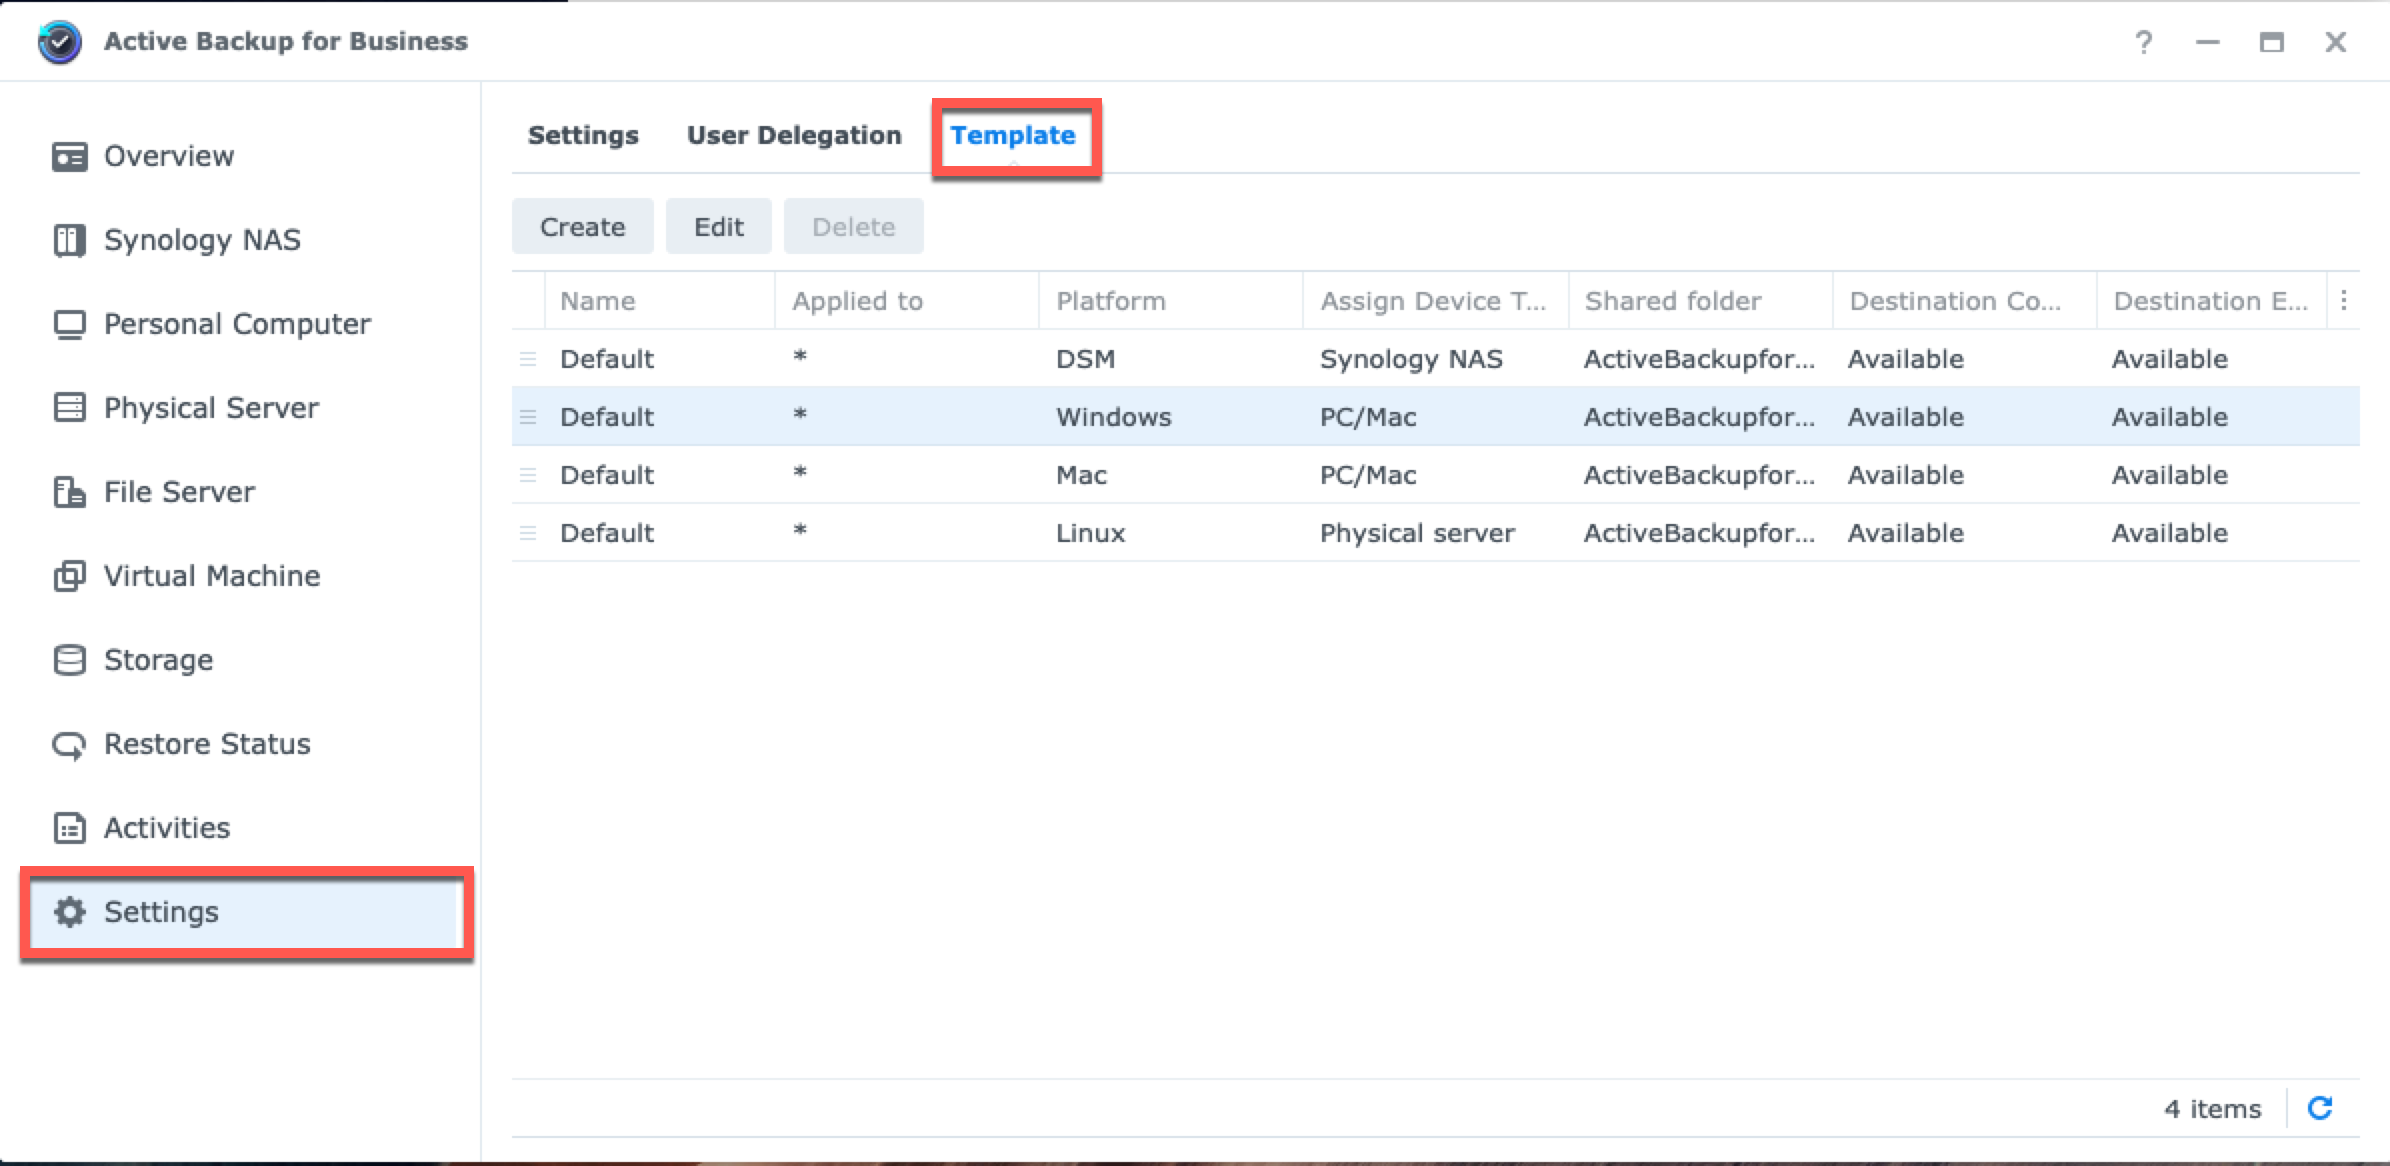Grab the drag handle of Mac row
The height and width of the screenshot is (1166, 2390).
coord(528,475)
